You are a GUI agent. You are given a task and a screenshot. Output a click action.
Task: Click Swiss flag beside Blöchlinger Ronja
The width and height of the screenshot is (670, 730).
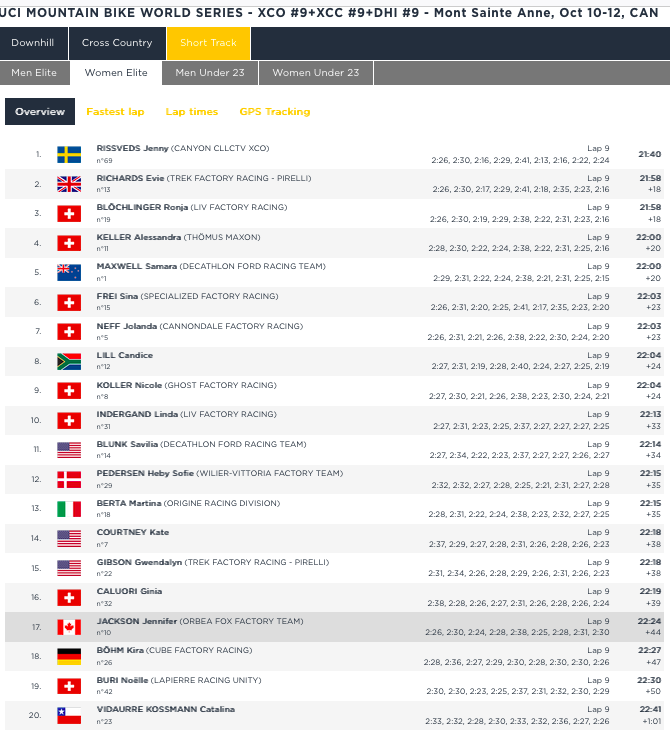tap(69, 214)
